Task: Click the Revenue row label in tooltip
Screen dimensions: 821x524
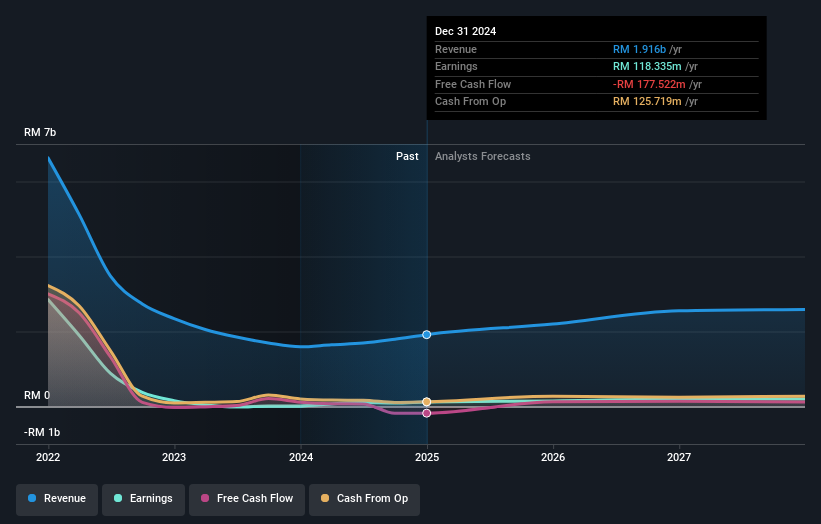Action: click(x=456, y=49)
